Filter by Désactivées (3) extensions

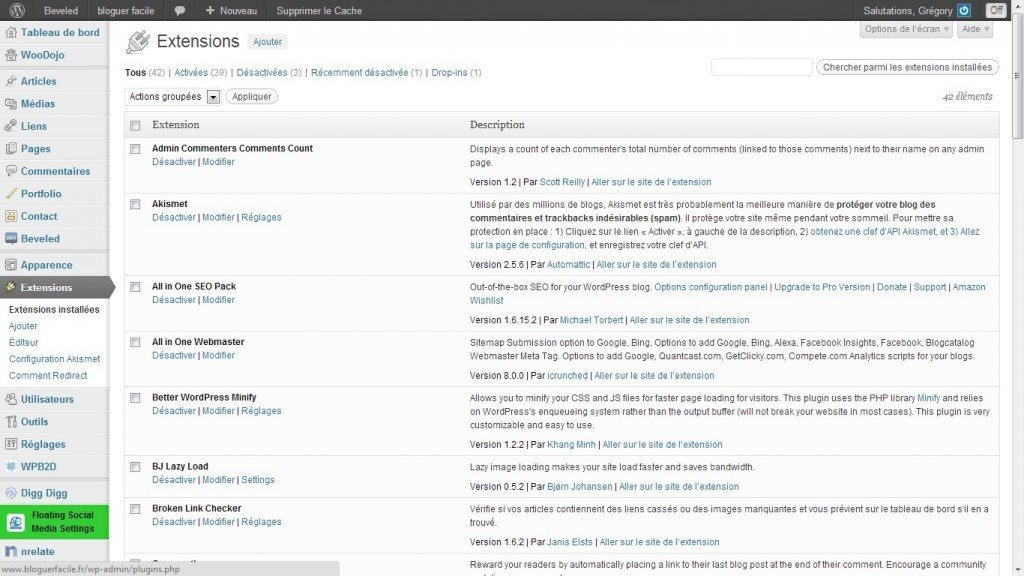pyautogui.click(x=269, y=72)
